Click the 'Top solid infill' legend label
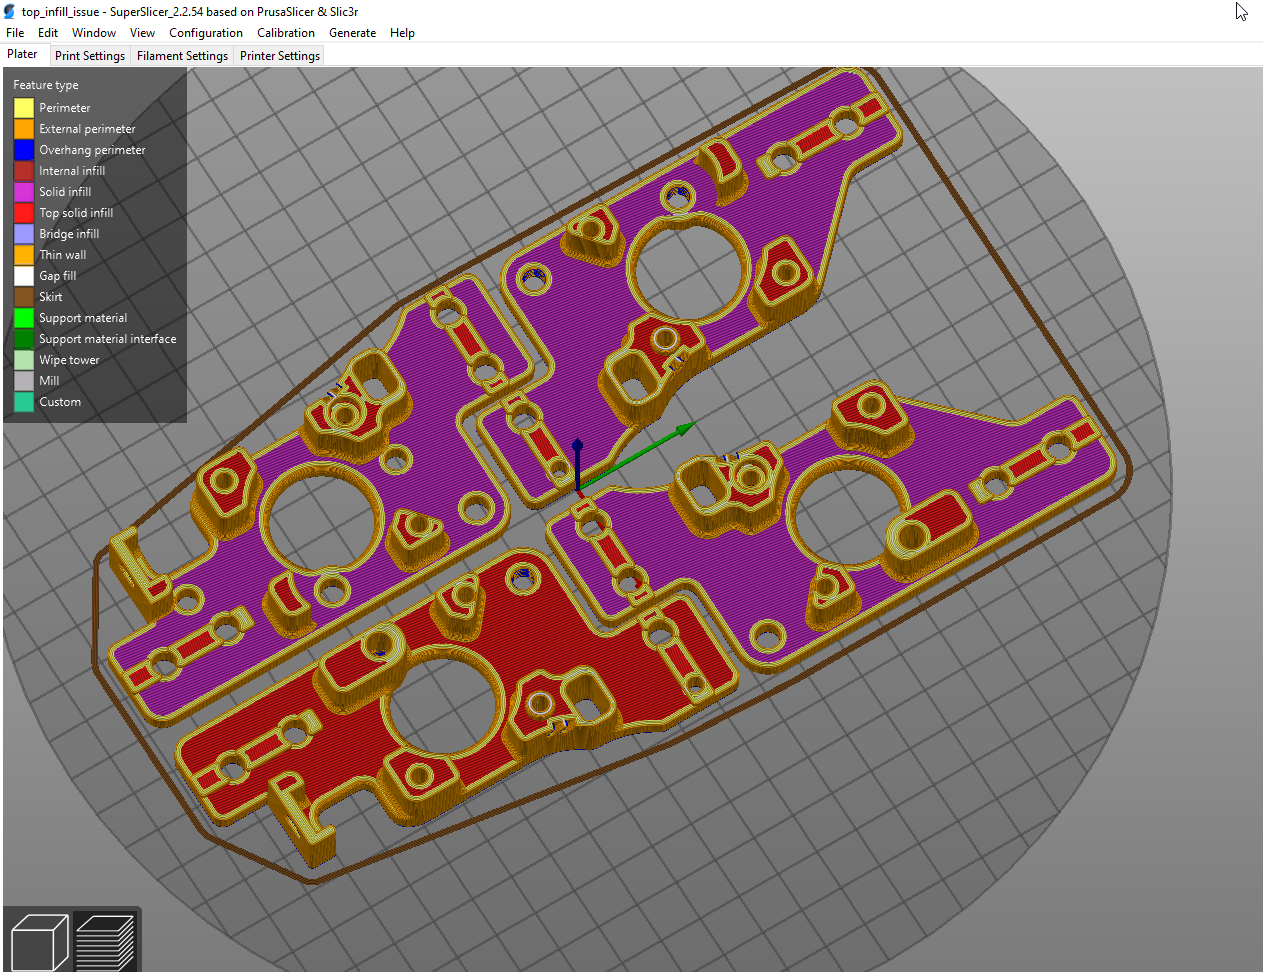This screenshot has width=1263, height=972. [x=76, y=213]
